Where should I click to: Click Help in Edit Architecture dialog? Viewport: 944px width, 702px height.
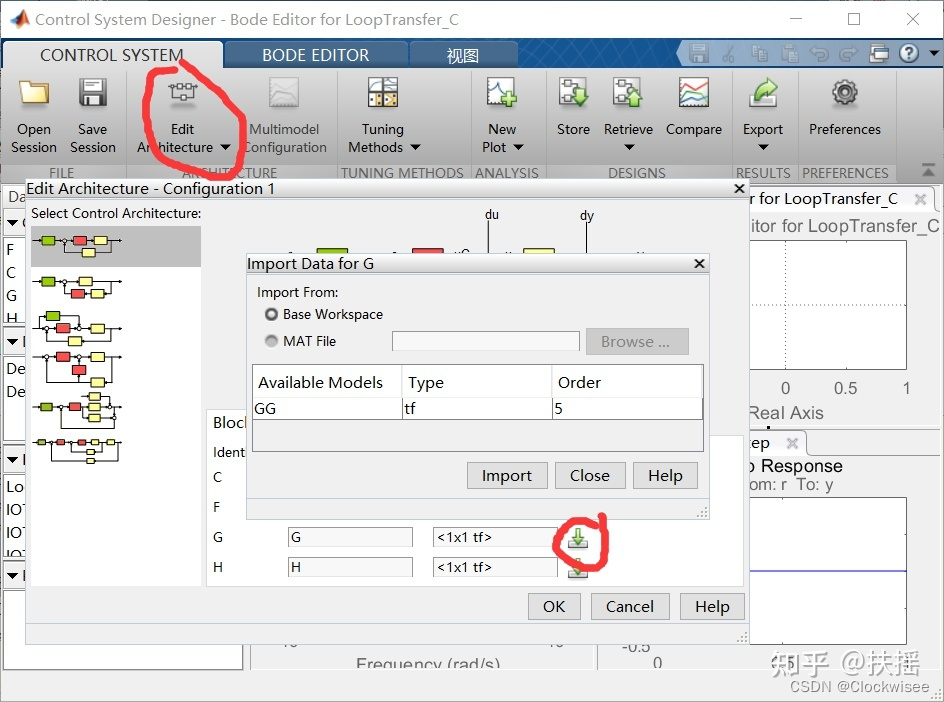[712, 606]
